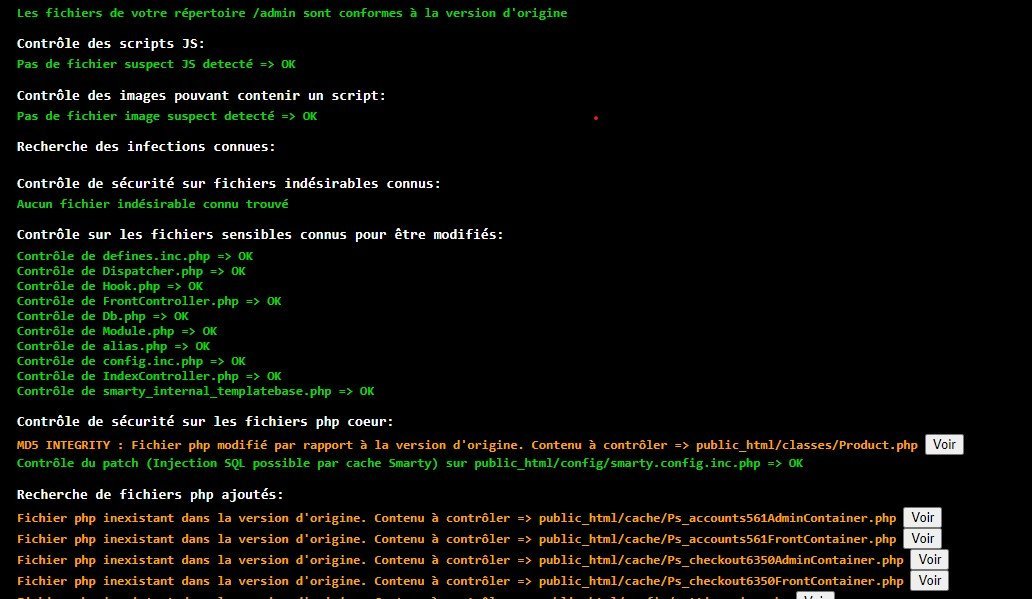Select path public_html/cache/Ps_checkout6350FrontContainer.php
Image resolution: width=1032 pixels, height=599 pixels.
tap(721, 581)
